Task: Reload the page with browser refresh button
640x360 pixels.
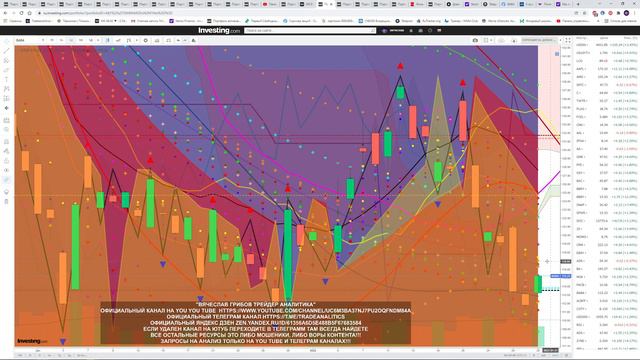Action: pos(22,13)
